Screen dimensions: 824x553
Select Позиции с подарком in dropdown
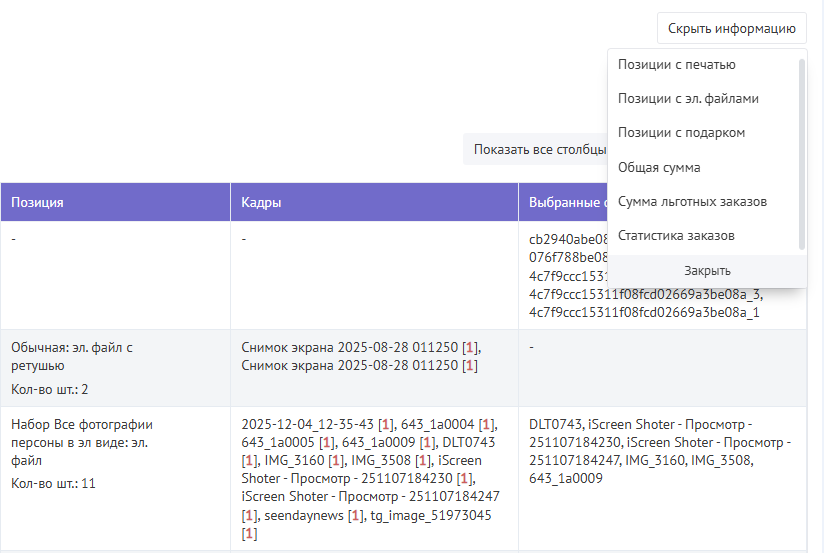[681, 133]
